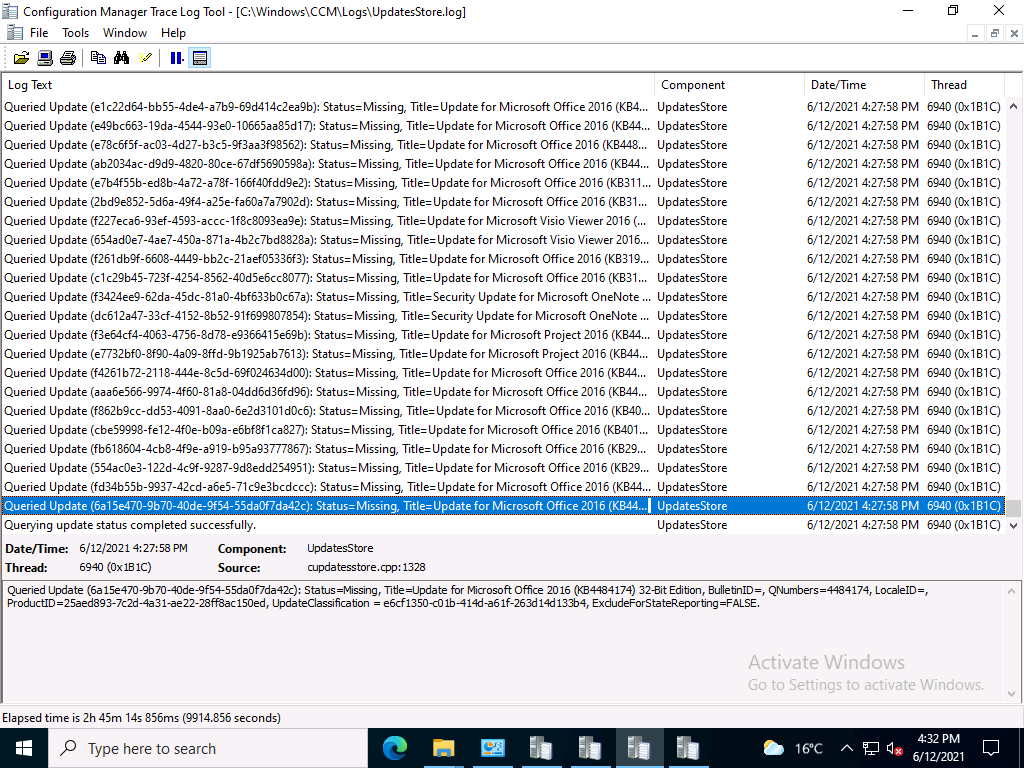Viewport: 1024px width, 768px height.
Task: Select OneNote security update entry f3424ee9-62da
Action: click(x=503, y=296)
